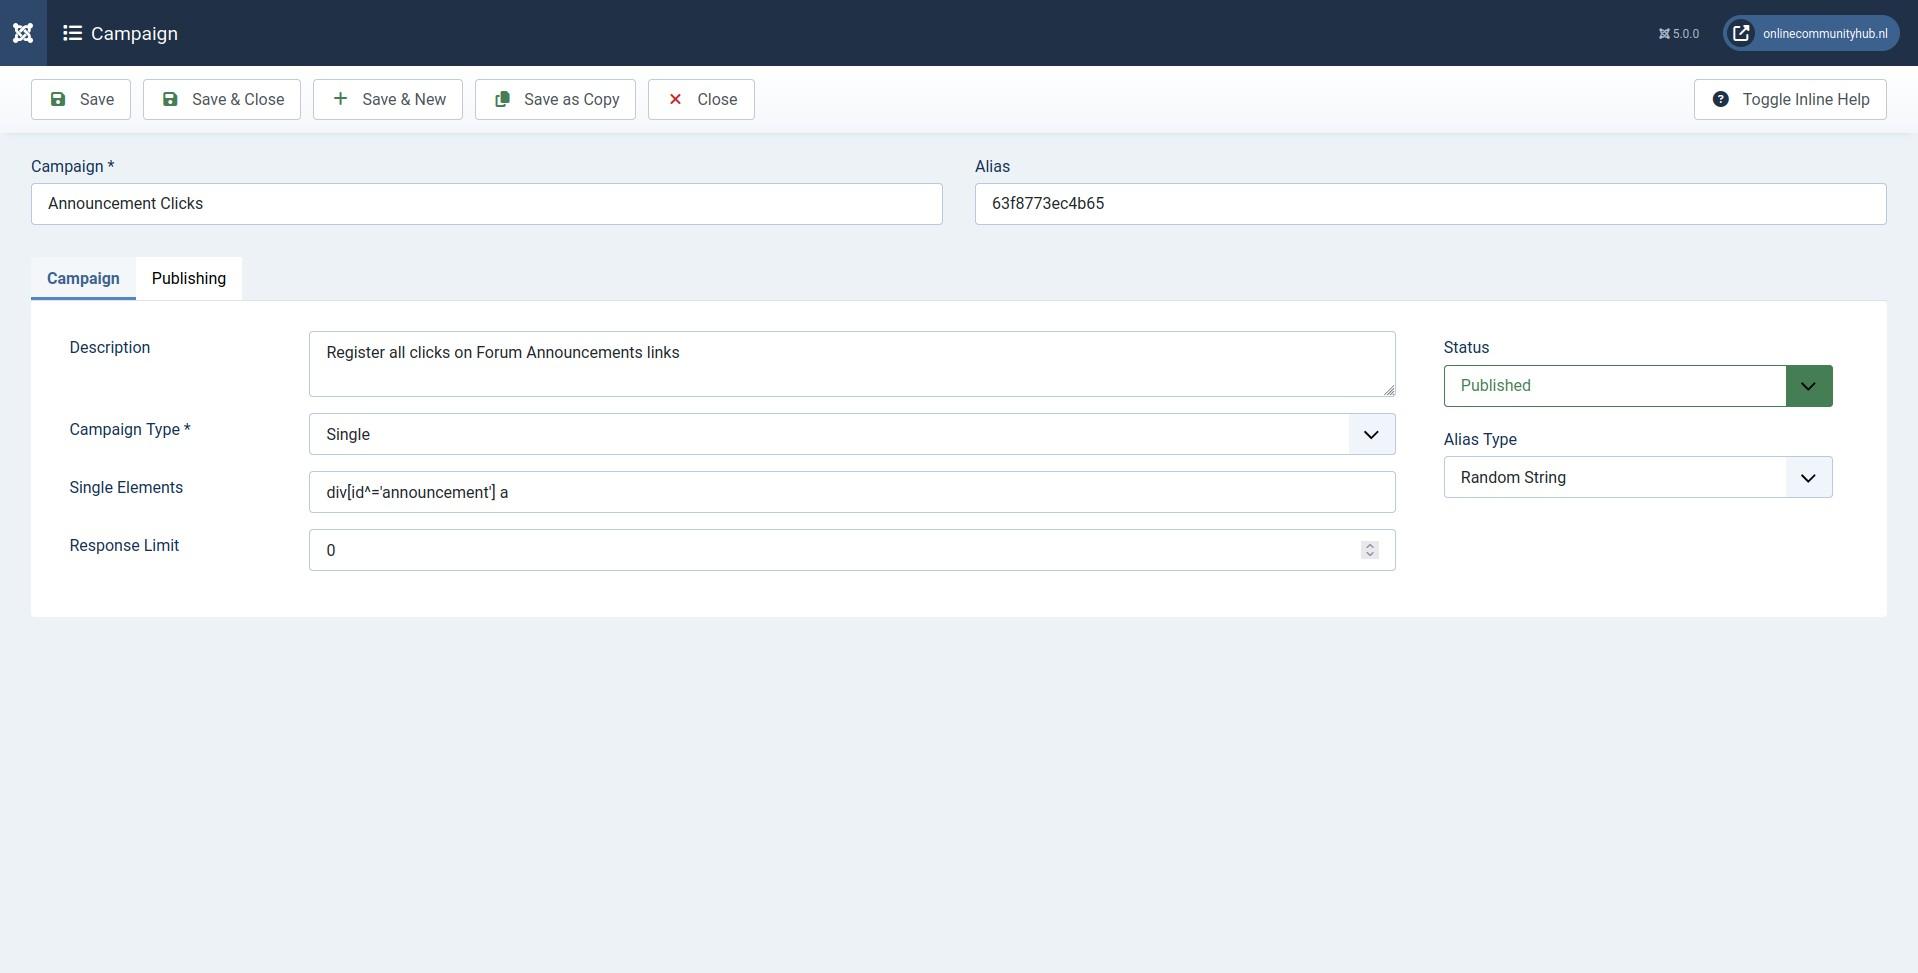
Task: Click the Save & Close button
Action: pyautogui.click(x=222, y=99)
